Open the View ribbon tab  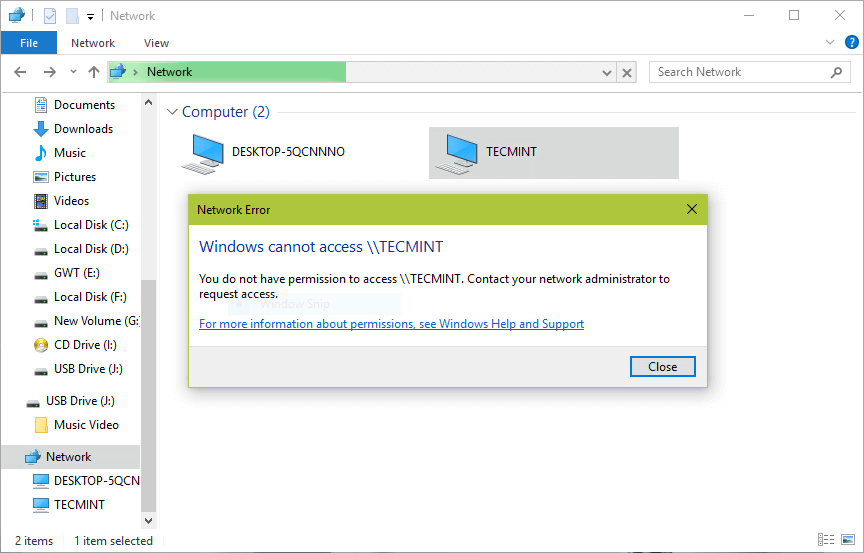point(156,43)
